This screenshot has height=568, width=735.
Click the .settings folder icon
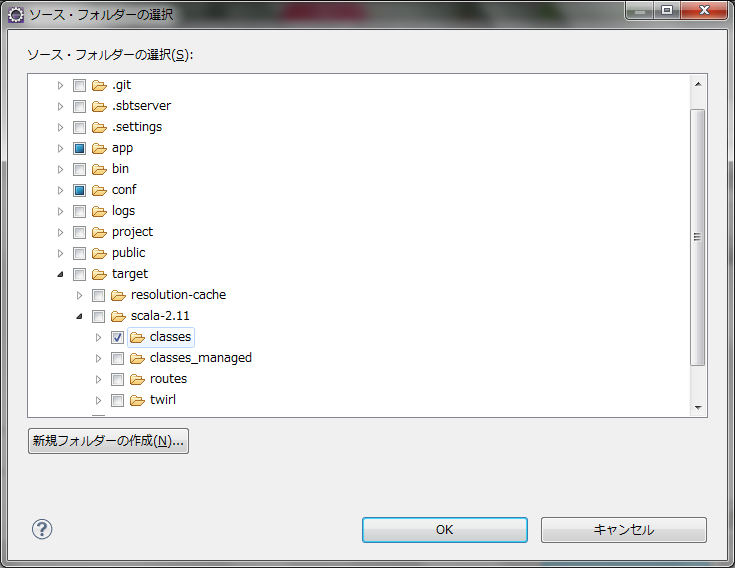[x=99, y=127]
